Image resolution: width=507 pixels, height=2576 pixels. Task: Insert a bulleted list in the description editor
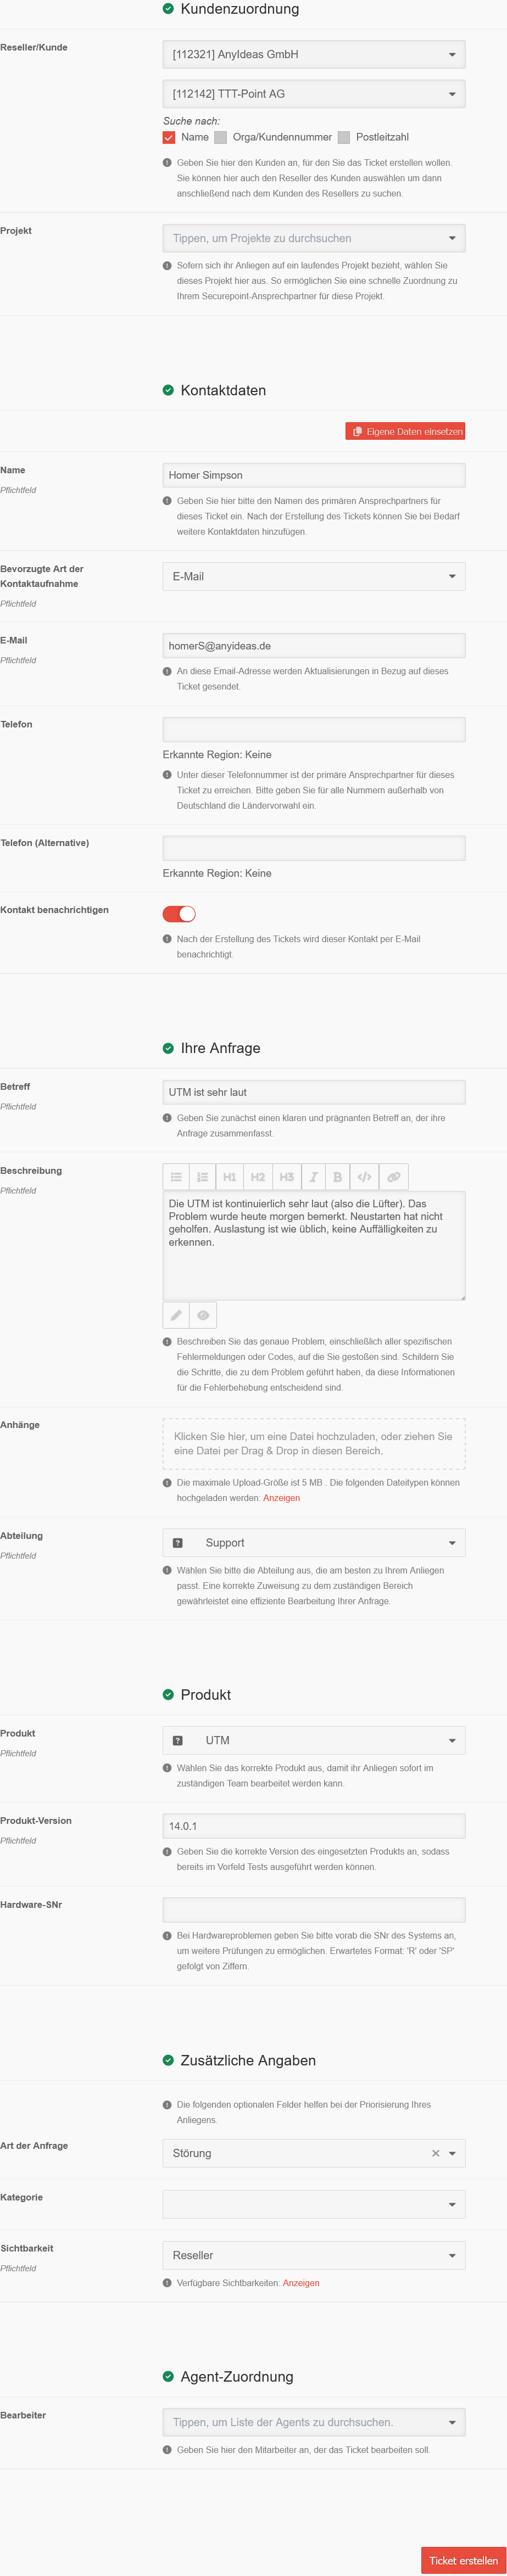(x=176, y=1177)
